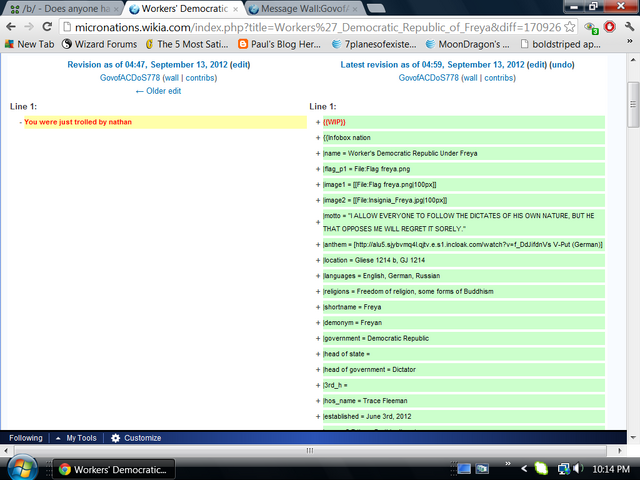The height and width of the screenshot is (480, 640).
Task: Click the 10:14 PM clock
Action: (611, 469)
